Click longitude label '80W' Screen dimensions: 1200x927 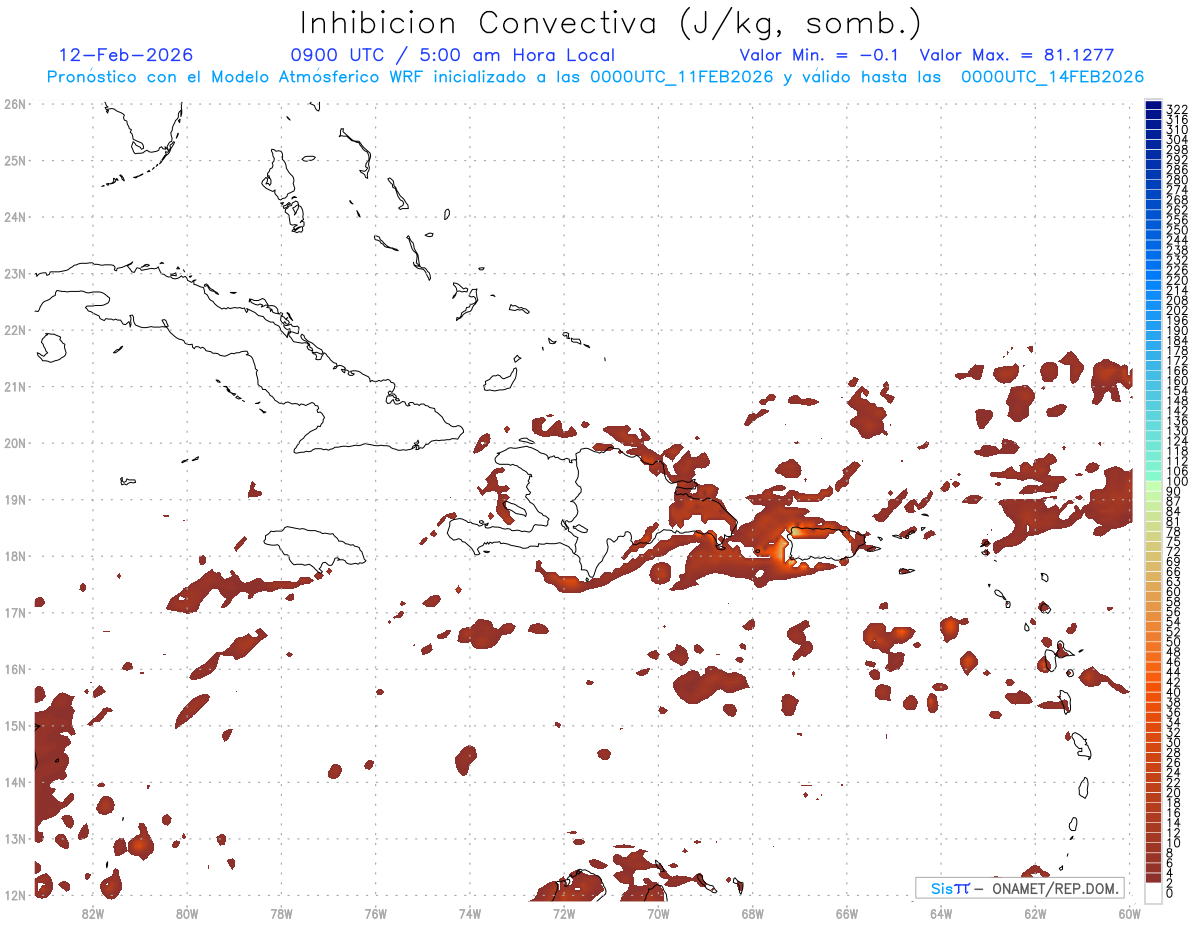[x=186, y=913]
